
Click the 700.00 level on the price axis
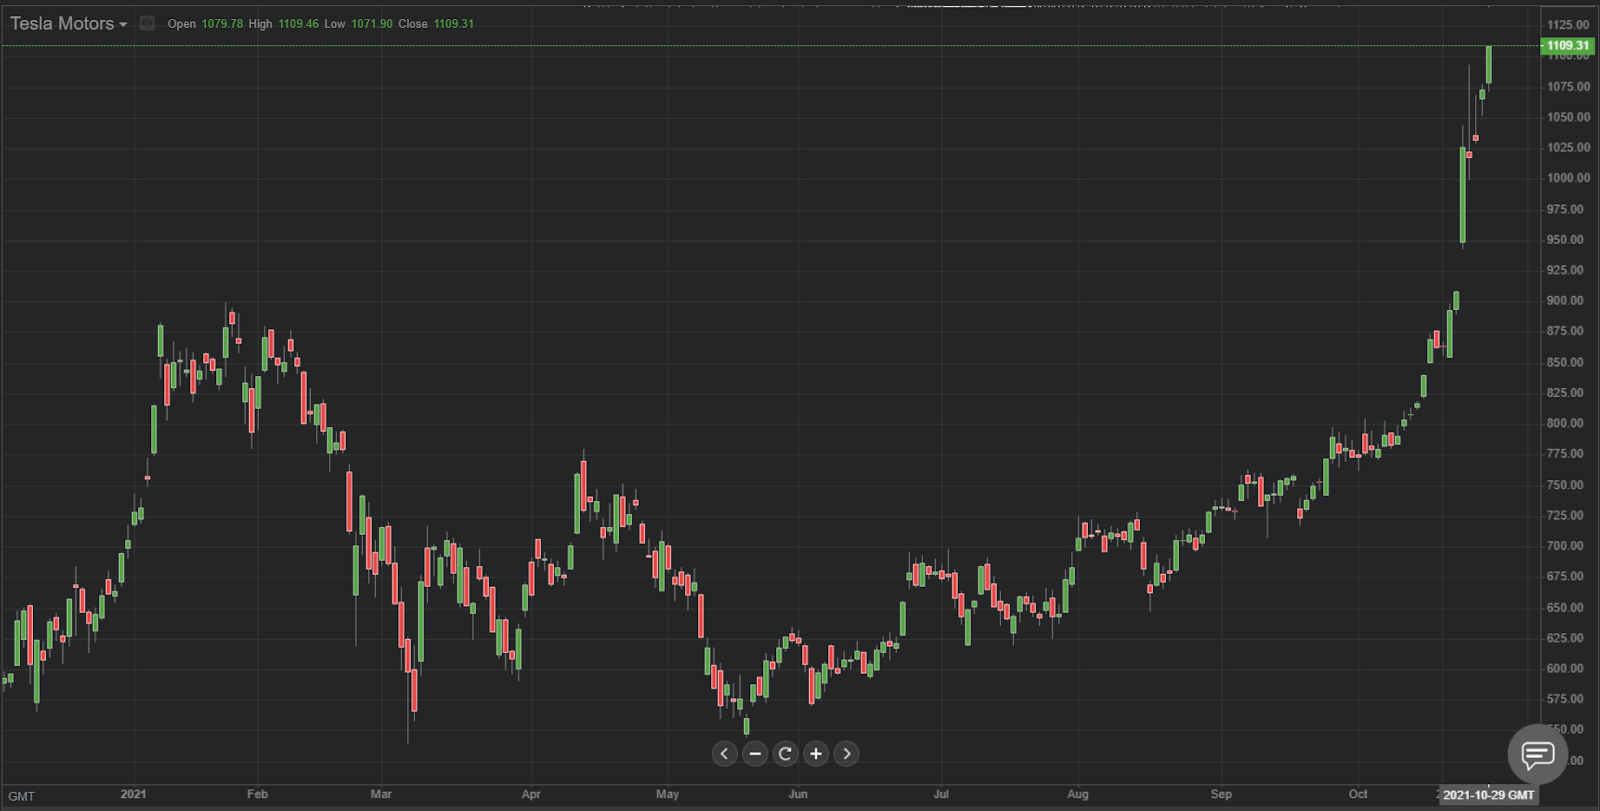click(x=1566, y=546)
